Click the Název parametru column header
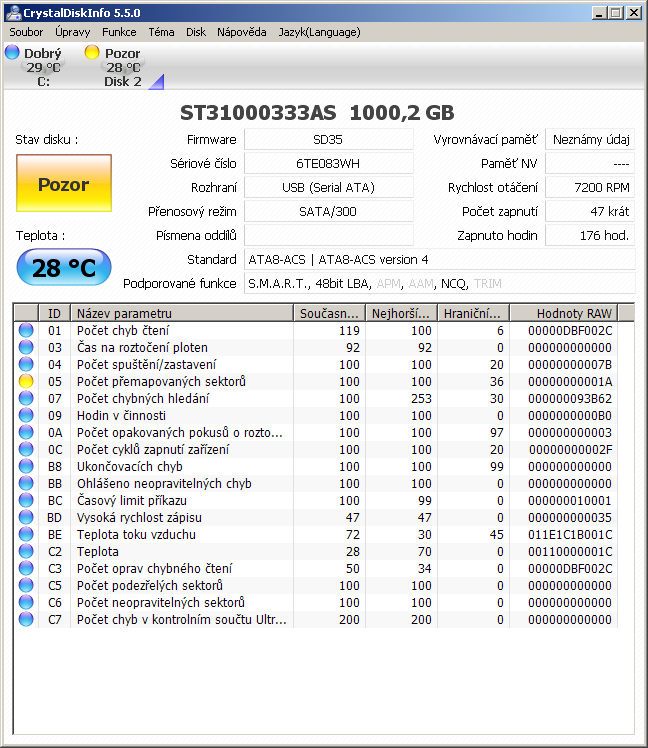 [182, 313]
